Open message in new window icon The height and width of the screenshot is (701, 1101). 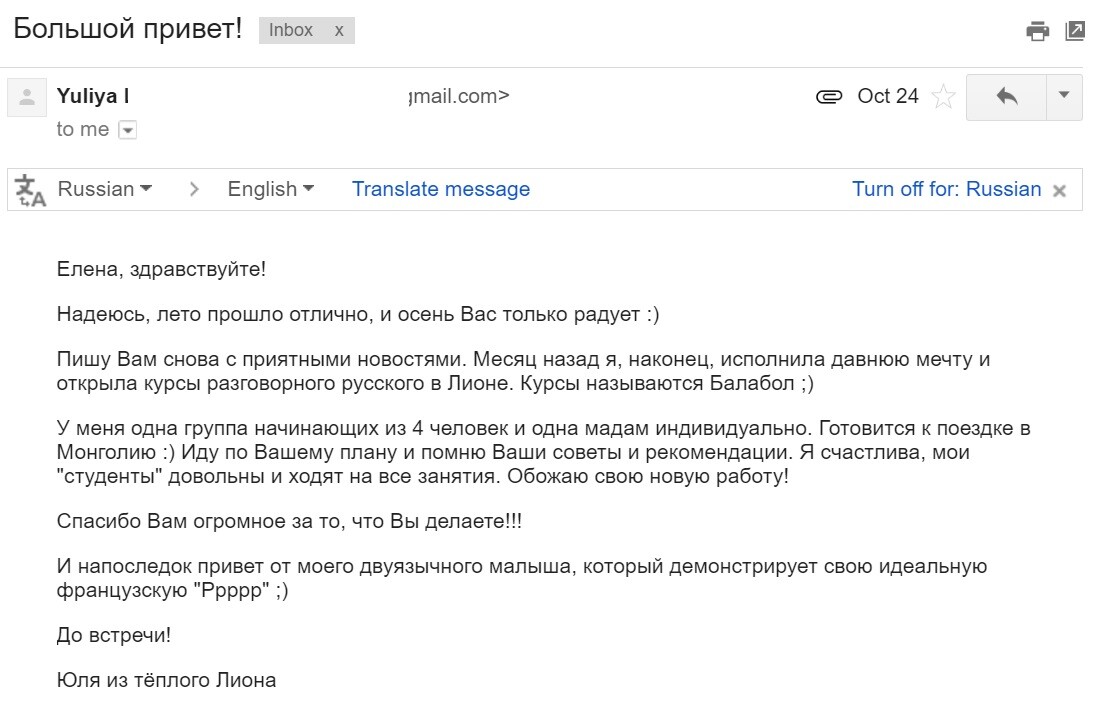point(1075,31)
